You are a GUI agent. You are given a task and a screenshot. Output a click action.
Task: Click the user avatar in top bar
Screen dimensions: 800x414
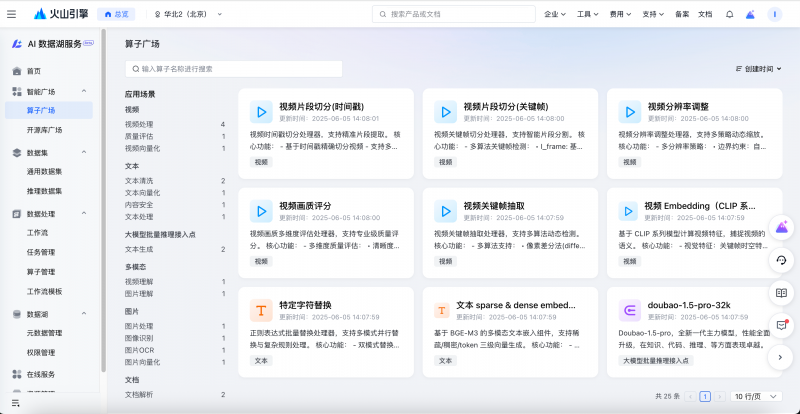pyautogui.click(x=774, y=14)
